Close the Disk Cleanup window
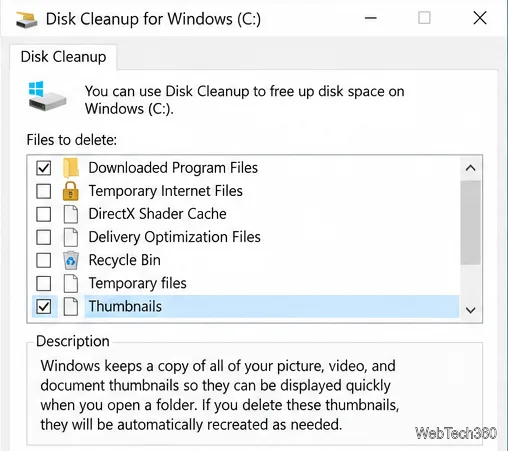Viewport: 508px width, 451px height. [x=480, y=18]
